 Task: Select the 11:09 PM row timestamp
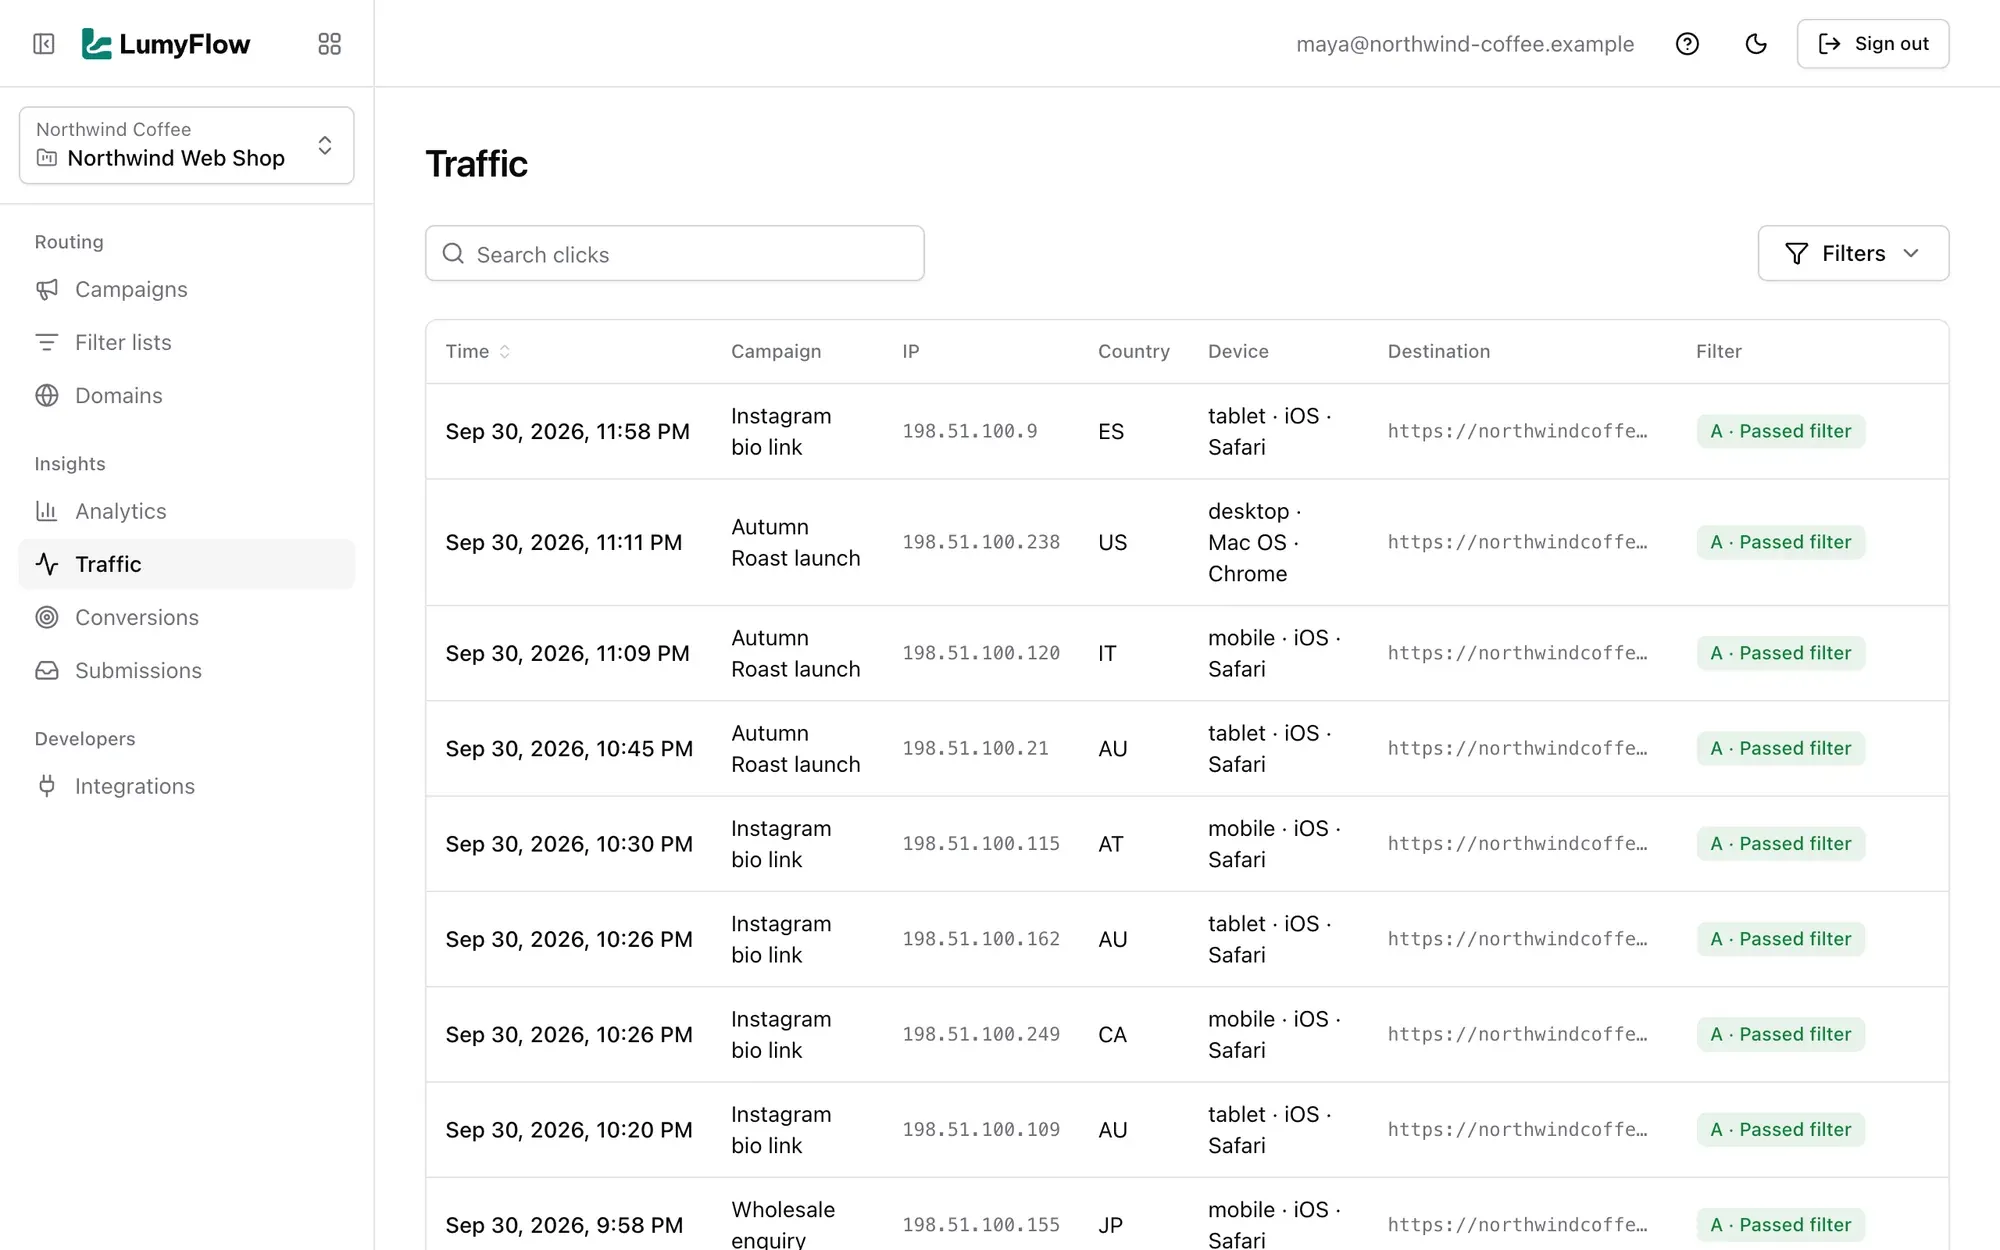tap(568, 654)
